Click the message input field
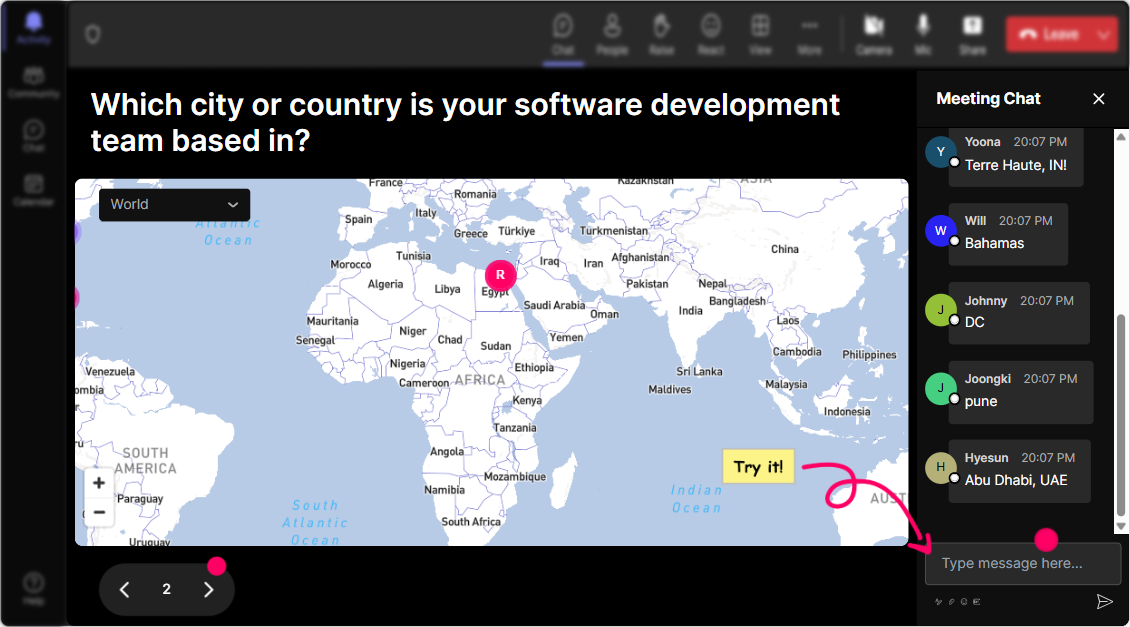This screenshot has height=627, width=1130. [x=1023, y=564]
